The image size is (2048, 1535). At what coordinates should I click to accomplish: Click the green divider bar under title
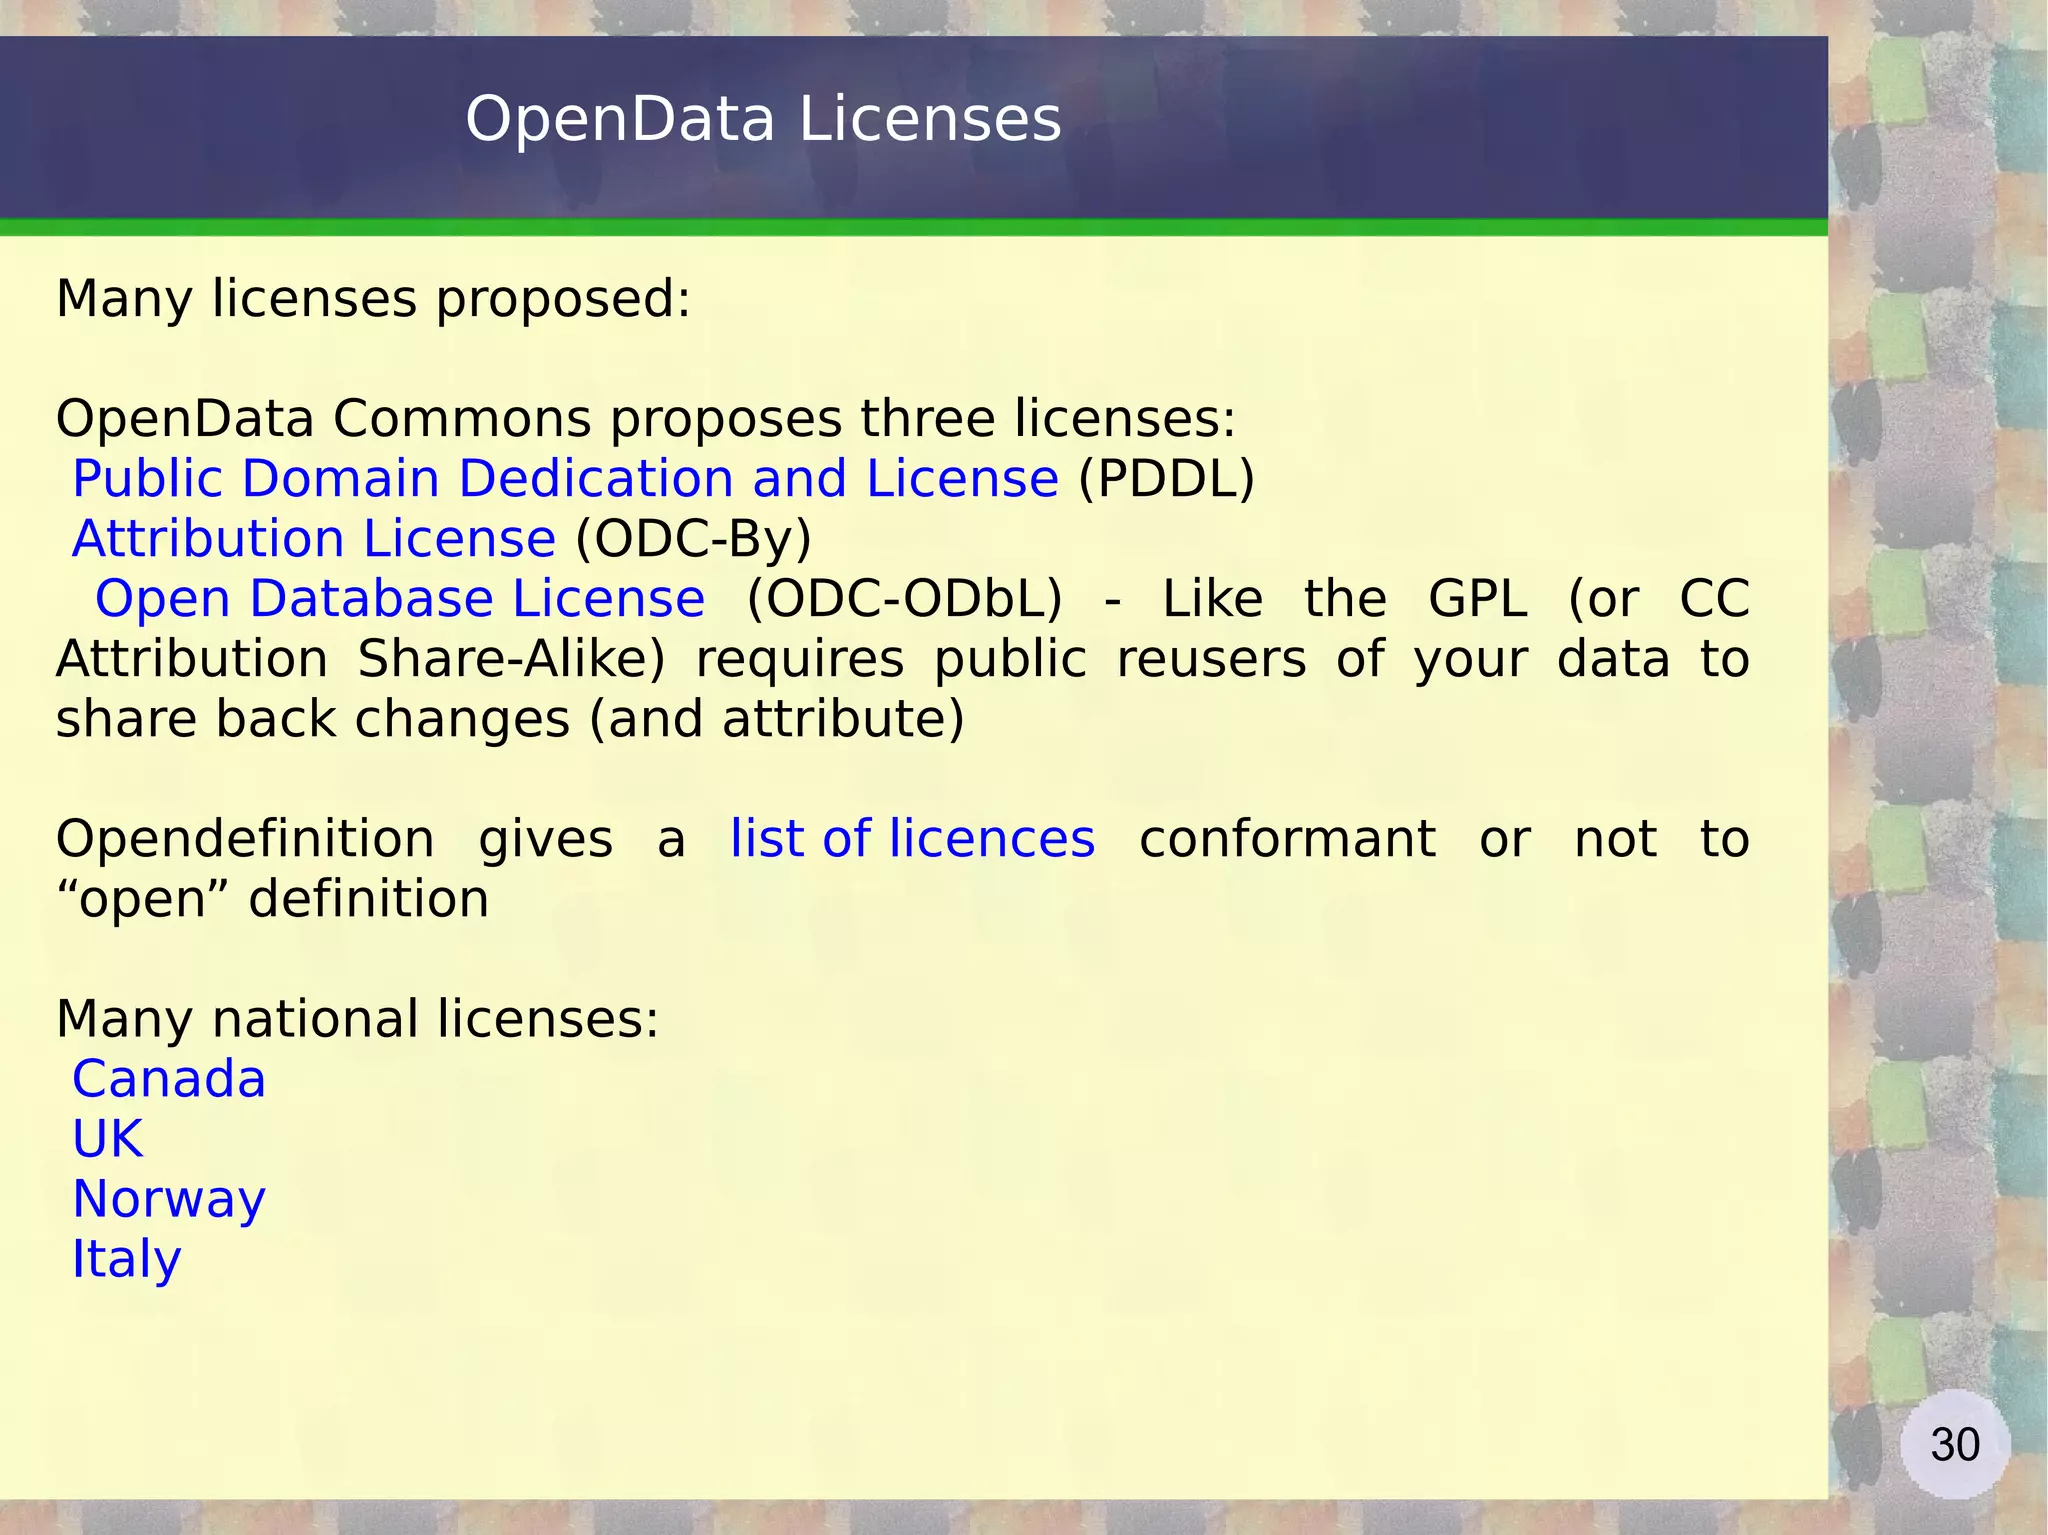point(913,228)
